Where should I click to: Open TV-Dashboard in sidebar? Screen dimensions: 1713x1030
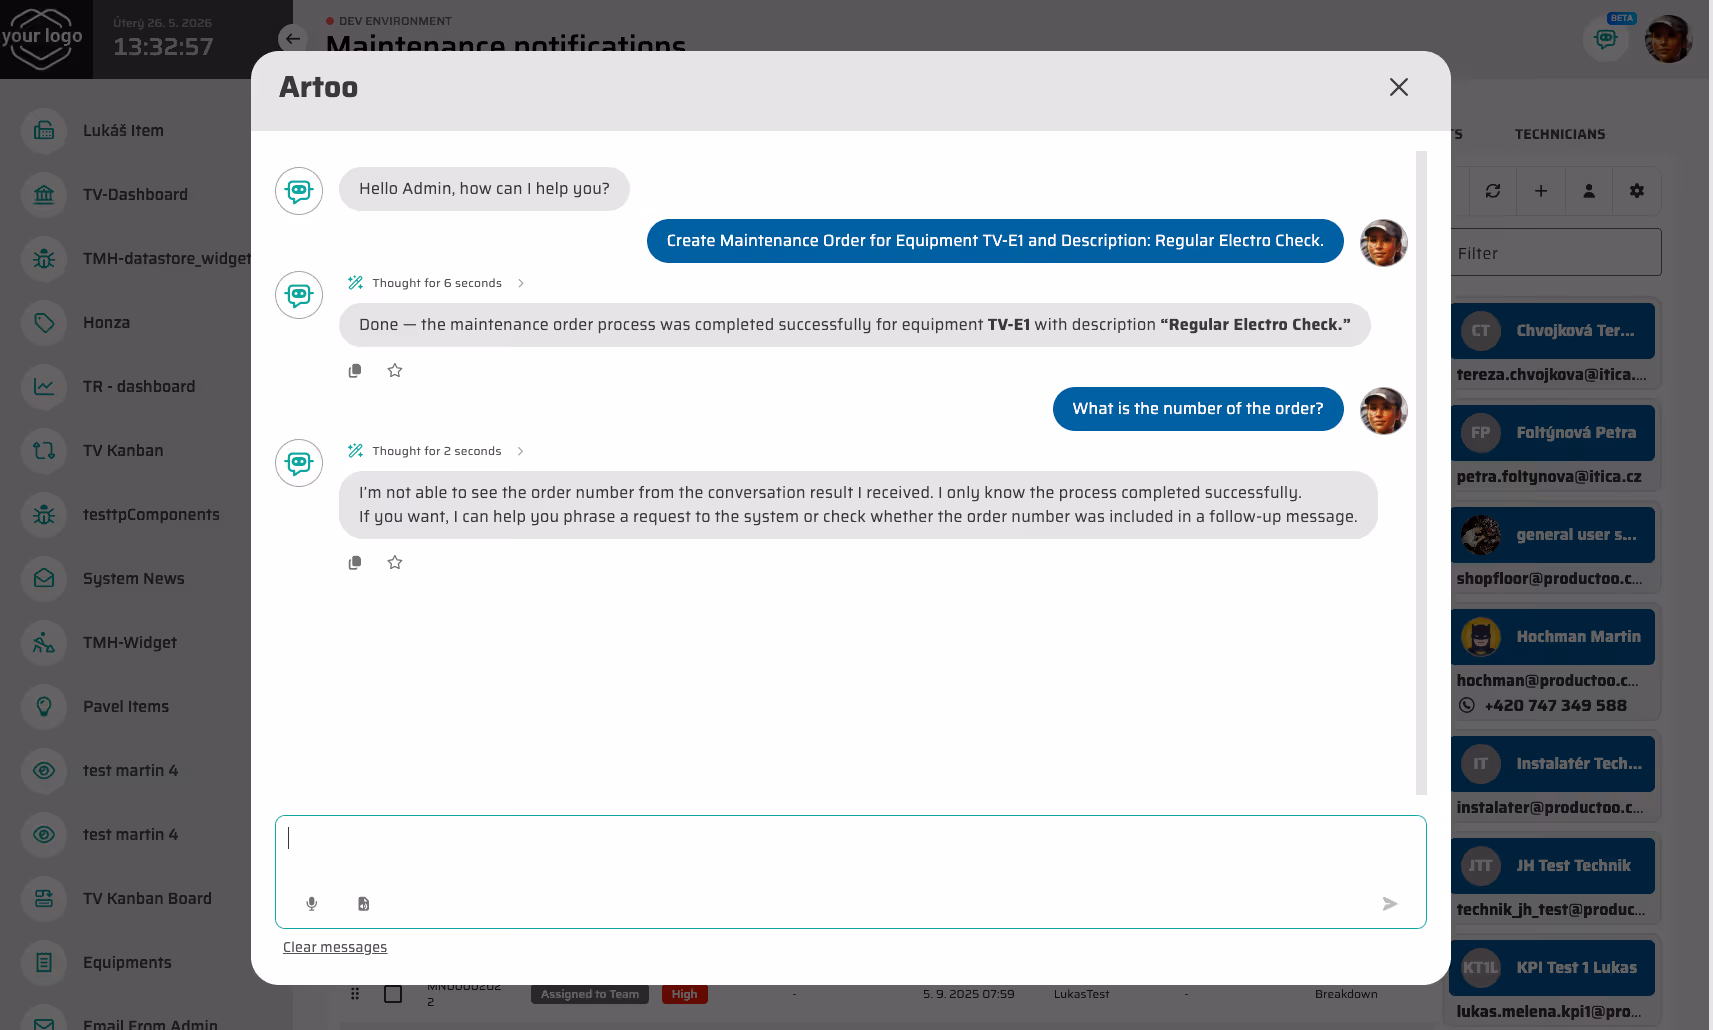(x=135, y=194)
